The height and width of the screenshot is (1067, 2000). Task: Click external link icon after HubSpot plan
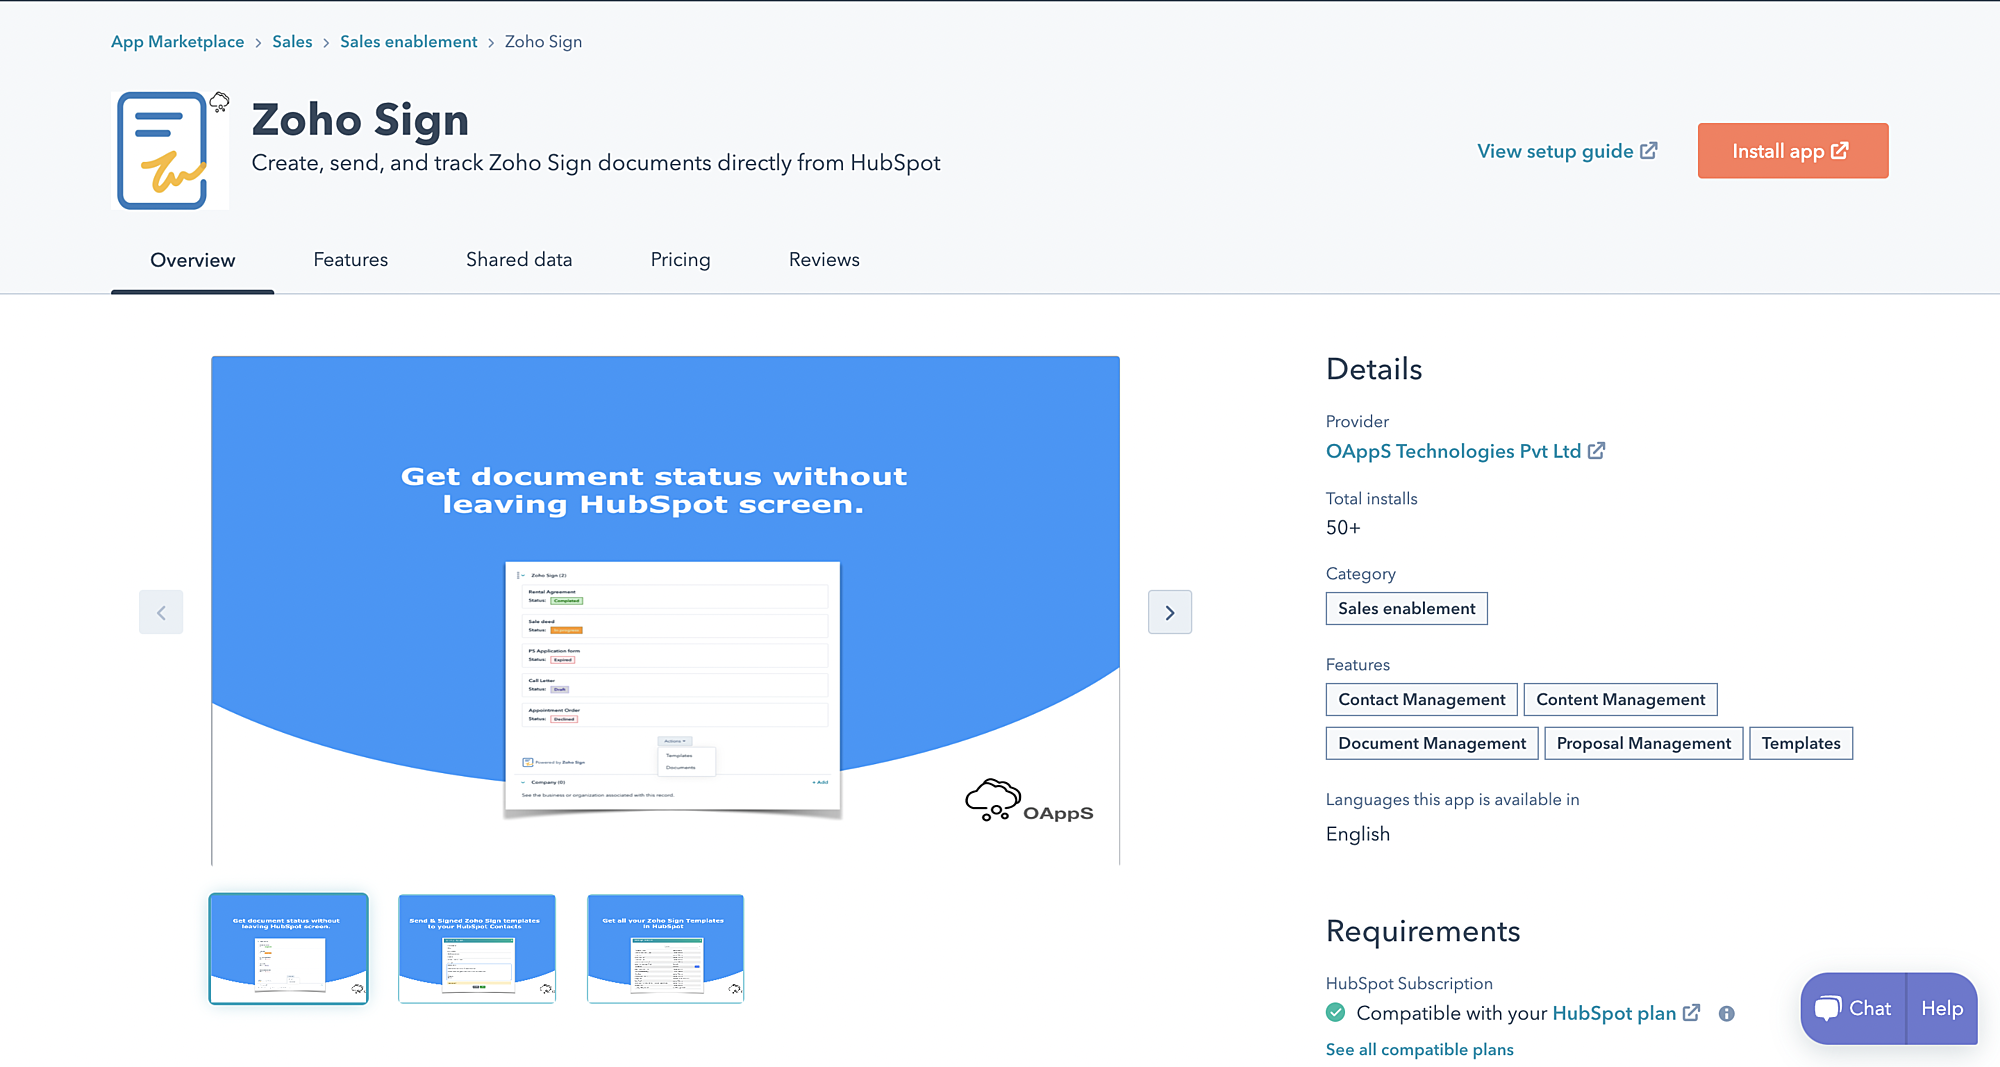coord(1692,1013)
